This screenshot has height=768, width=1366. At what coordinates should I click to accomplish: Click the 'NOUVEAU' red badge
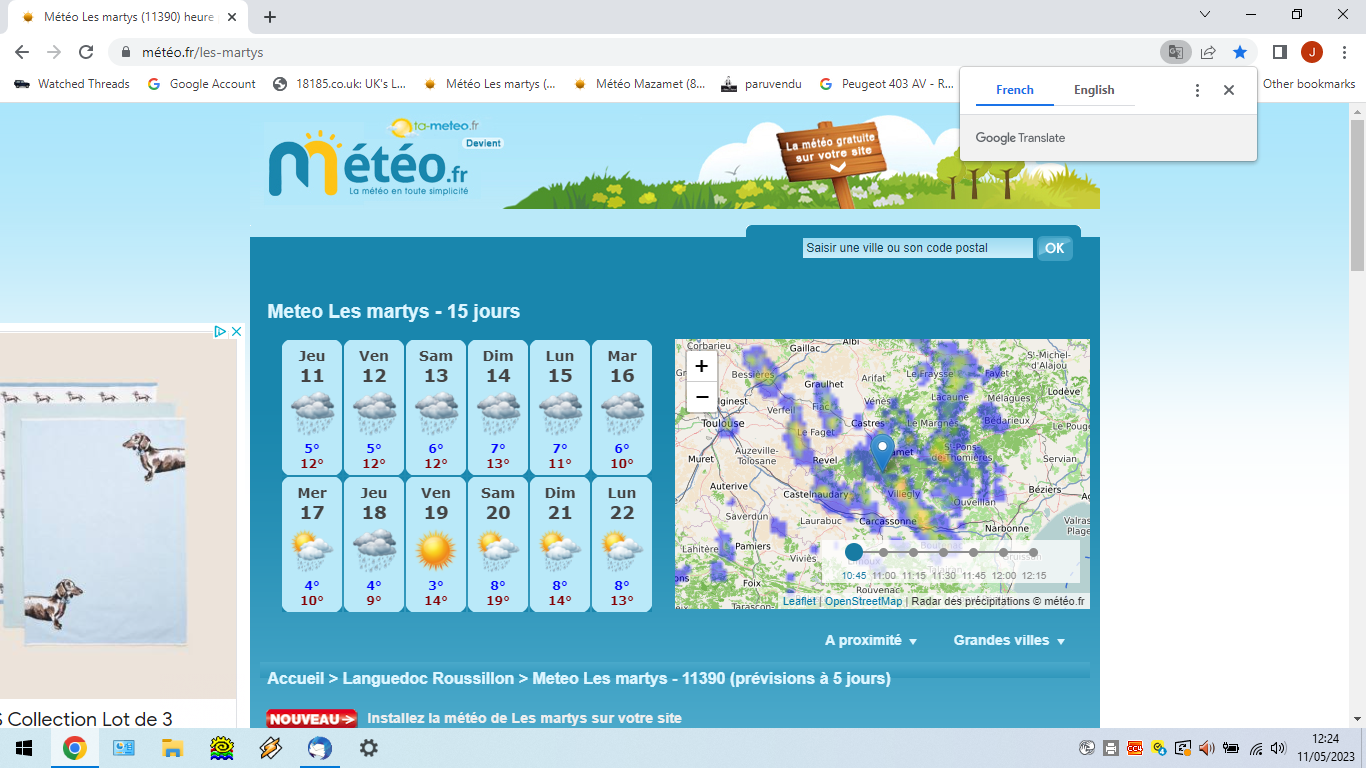coord(311,719)
